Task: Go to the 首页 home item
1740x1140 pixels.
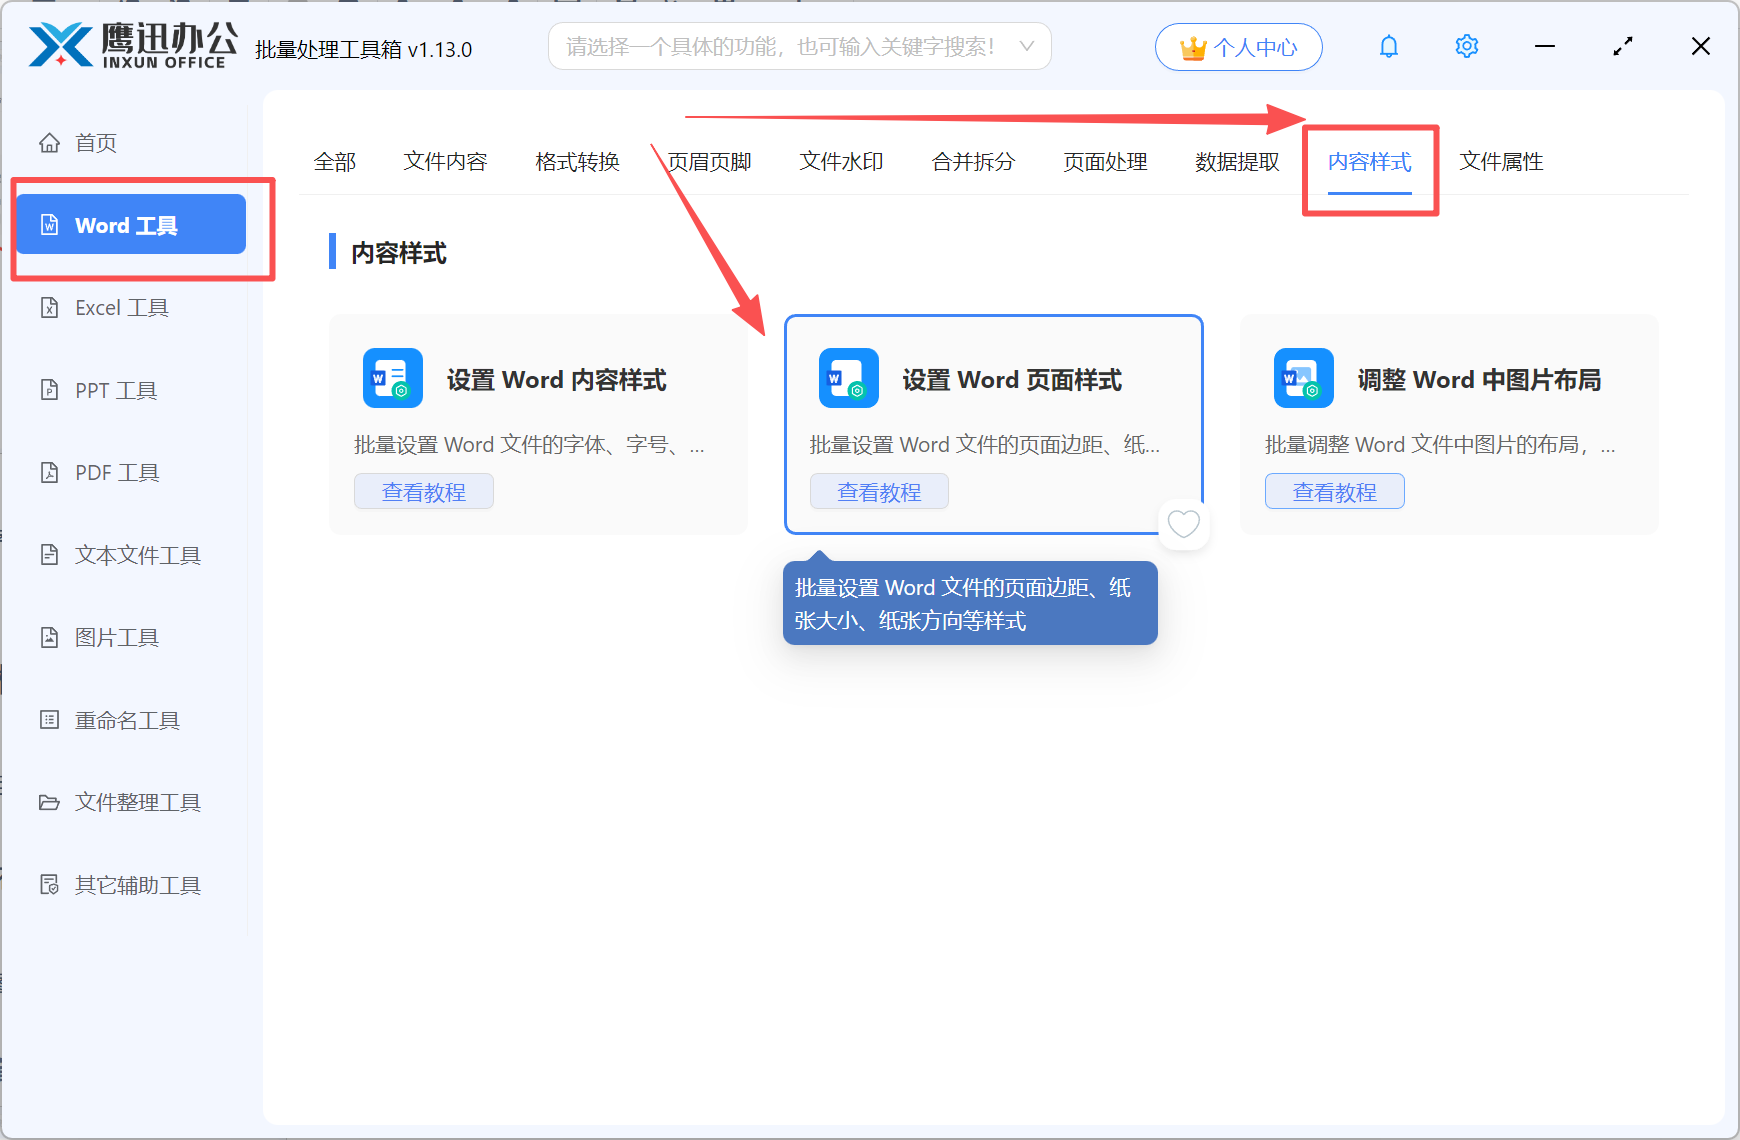Action: click(95, 142)
